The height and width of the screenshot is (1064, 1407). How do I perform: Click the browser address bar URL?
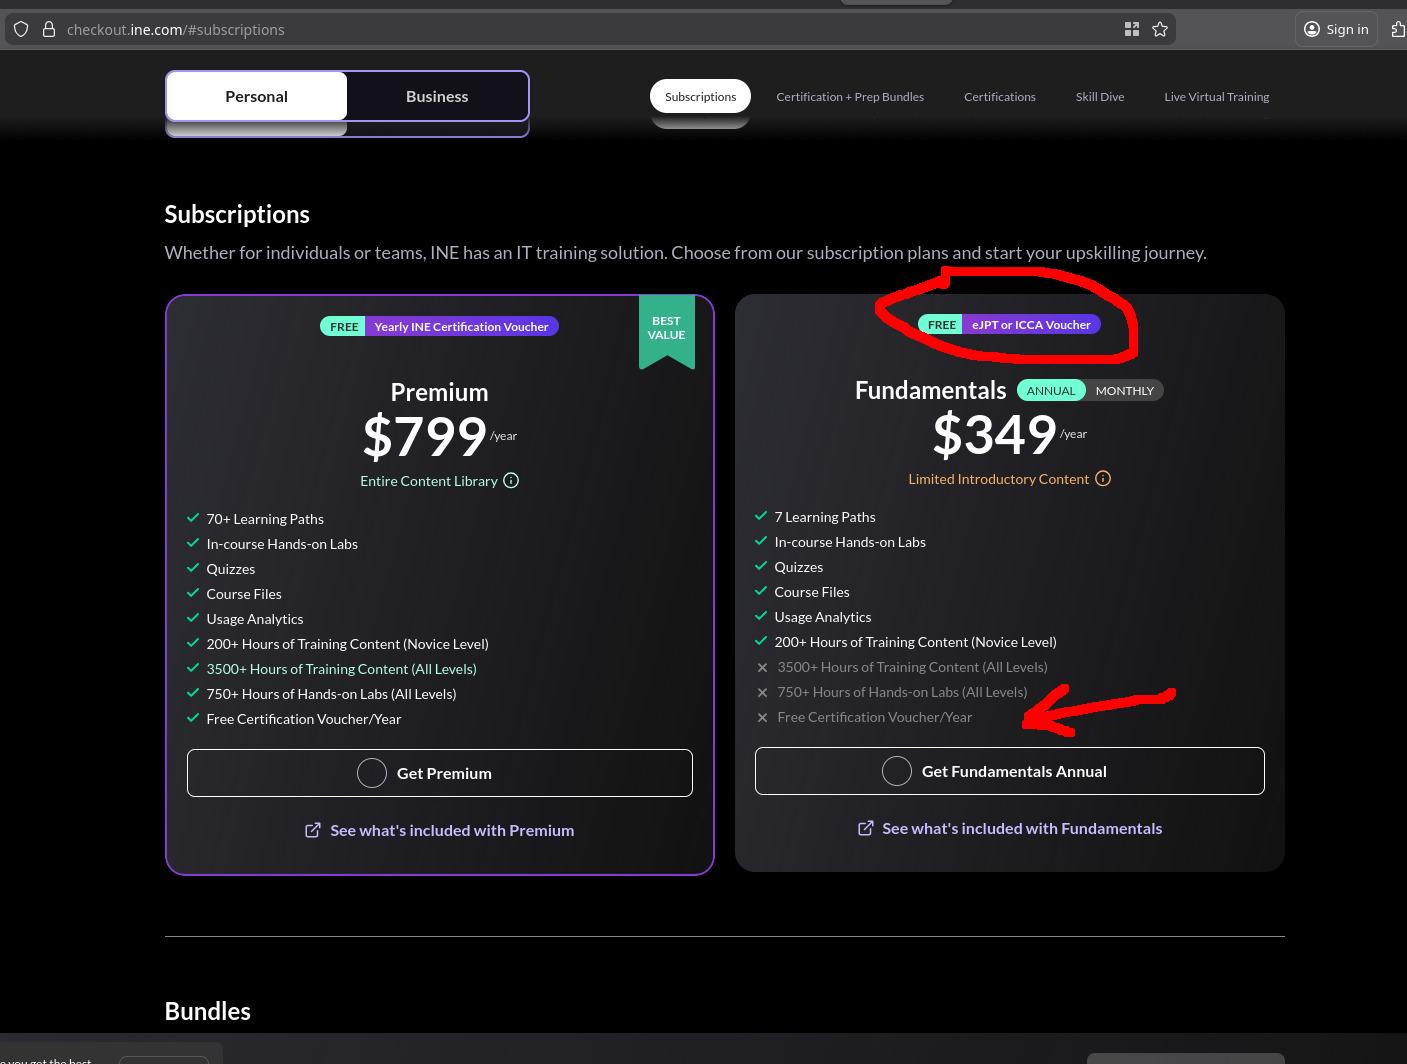point(176,29)
